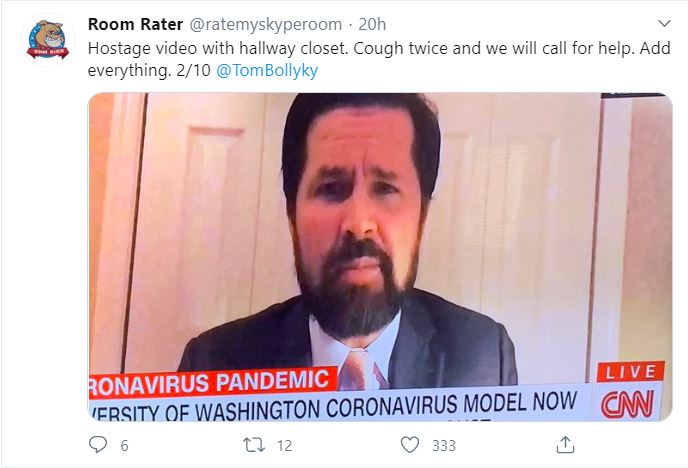Screen dimensions: 688x468
Task: Click the red CORONAVIRUS PANDEMIC banner
Action: point(213,383)
